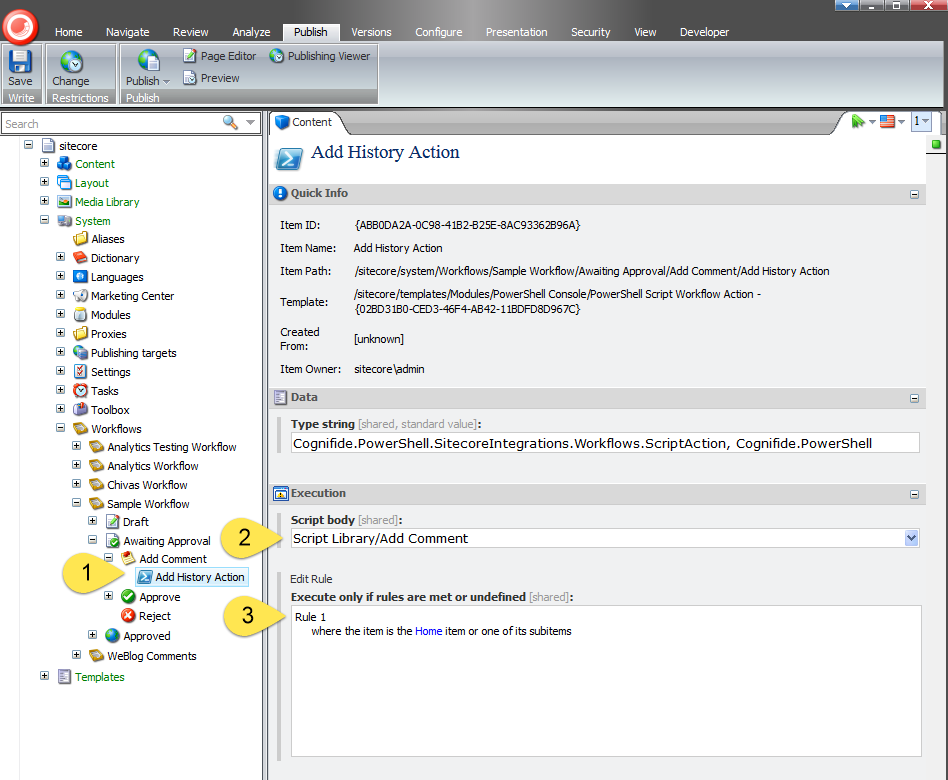This screenshot has width=948, height=780.
Task: Open the Script body dropdown
Action: click(x=911, y=538)
